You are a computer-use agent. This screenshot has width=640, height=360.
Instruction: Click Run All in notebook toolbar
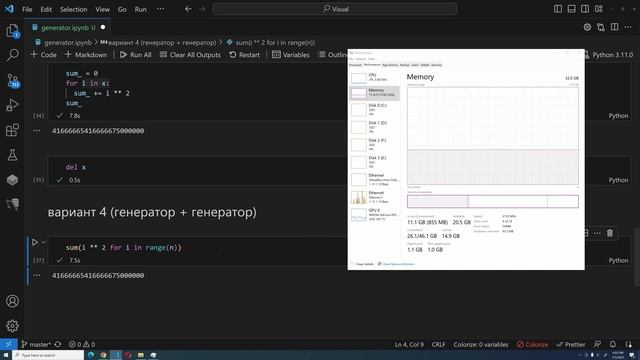point(136,55)
